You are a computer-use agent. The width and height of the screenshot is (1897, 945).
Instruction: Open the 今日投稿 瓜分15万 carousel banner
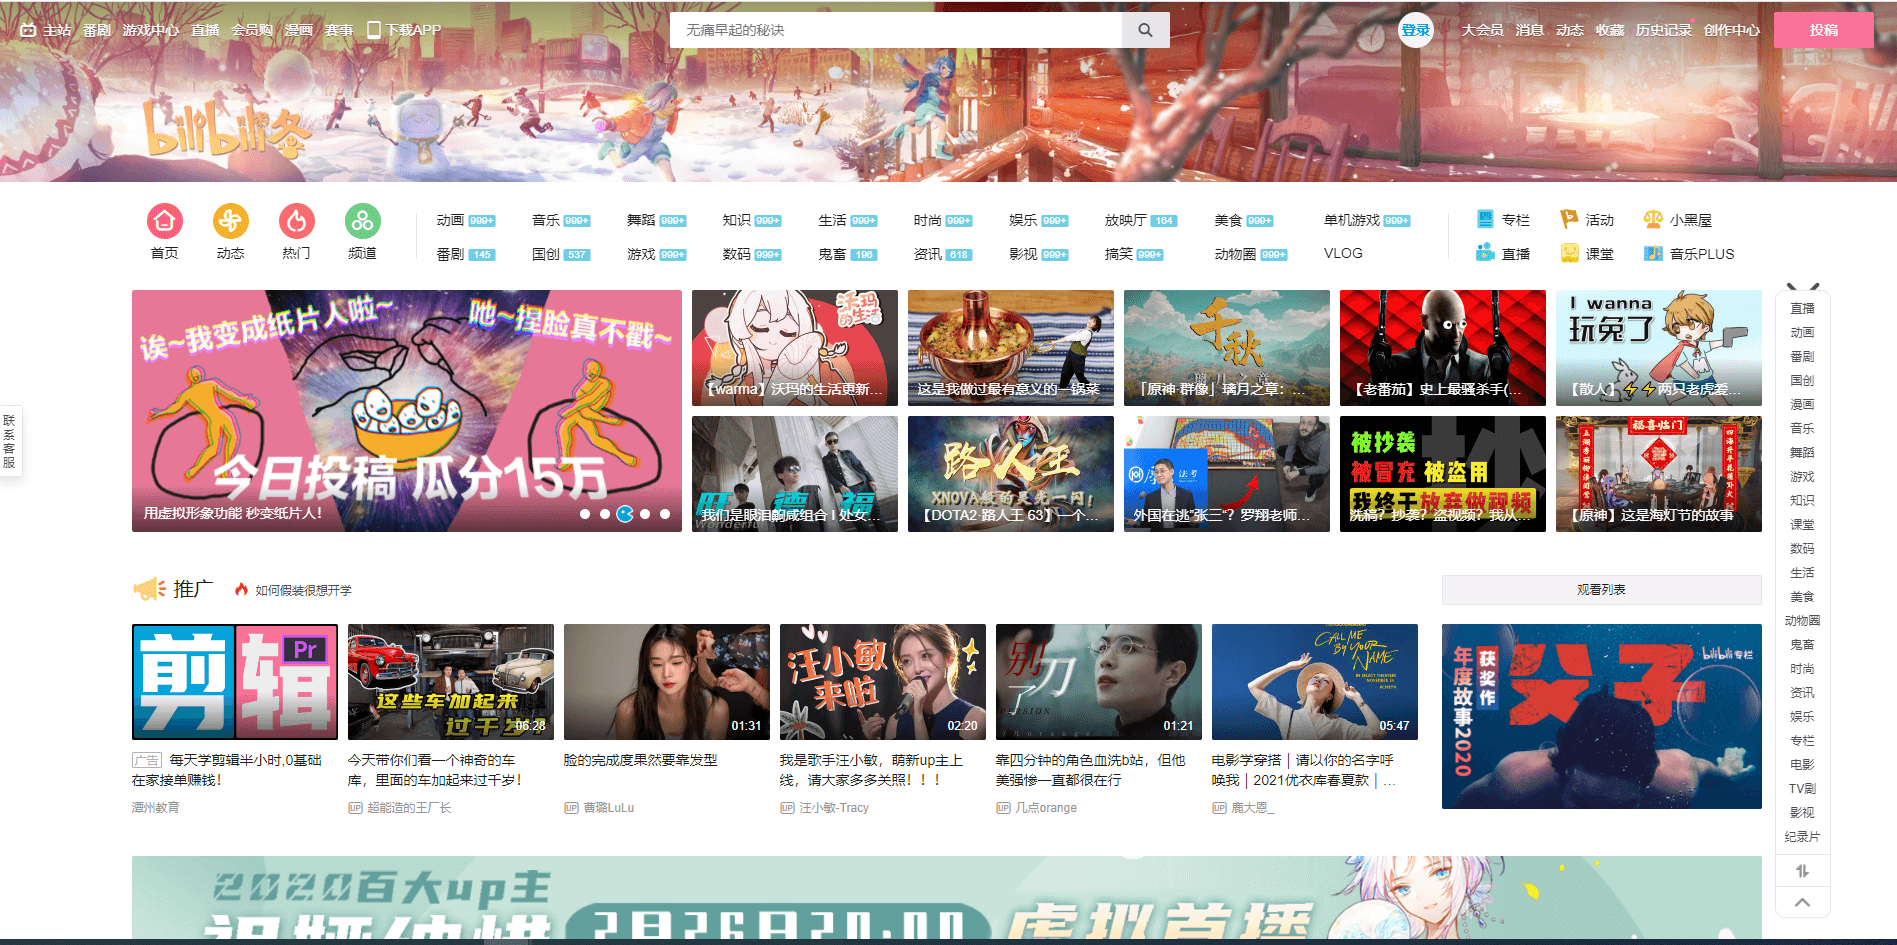(407, 411)
